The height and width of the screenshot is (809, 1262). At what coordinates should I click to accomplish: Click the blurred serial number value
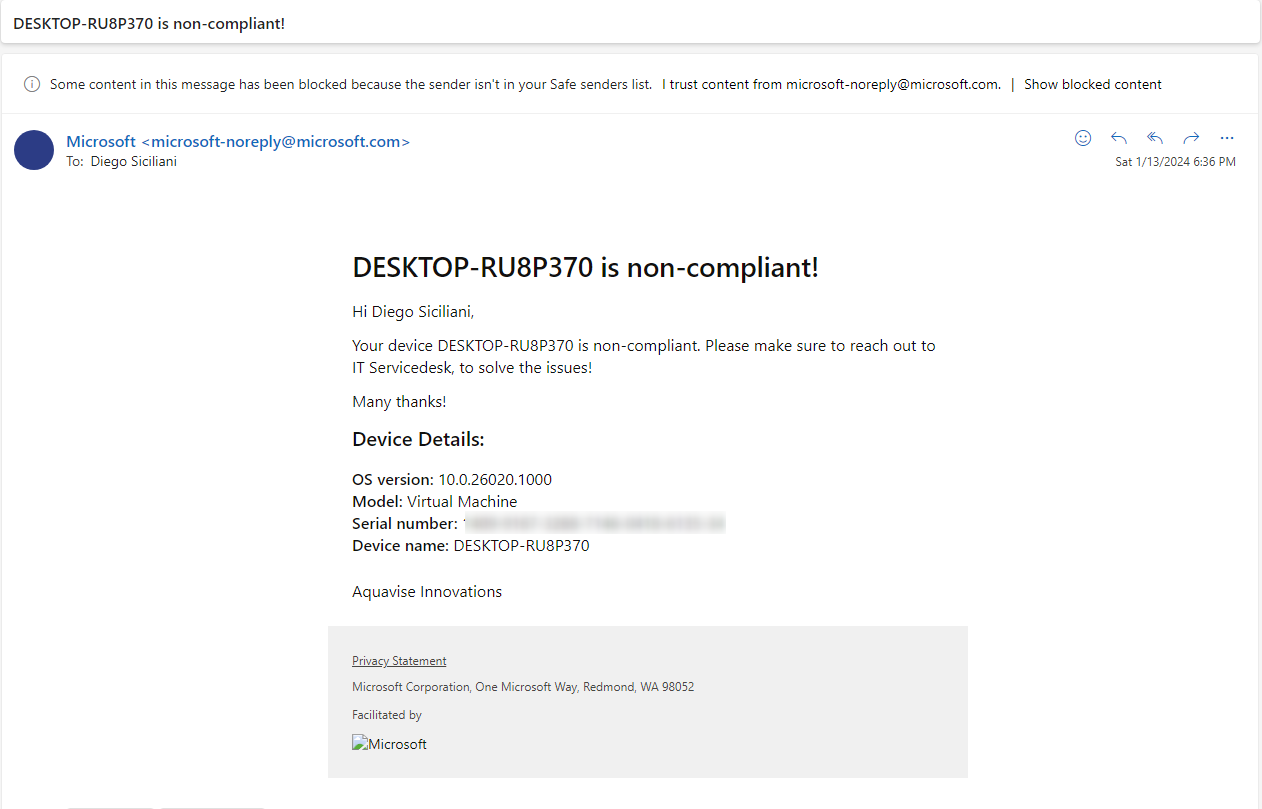(x=594, y=524)
